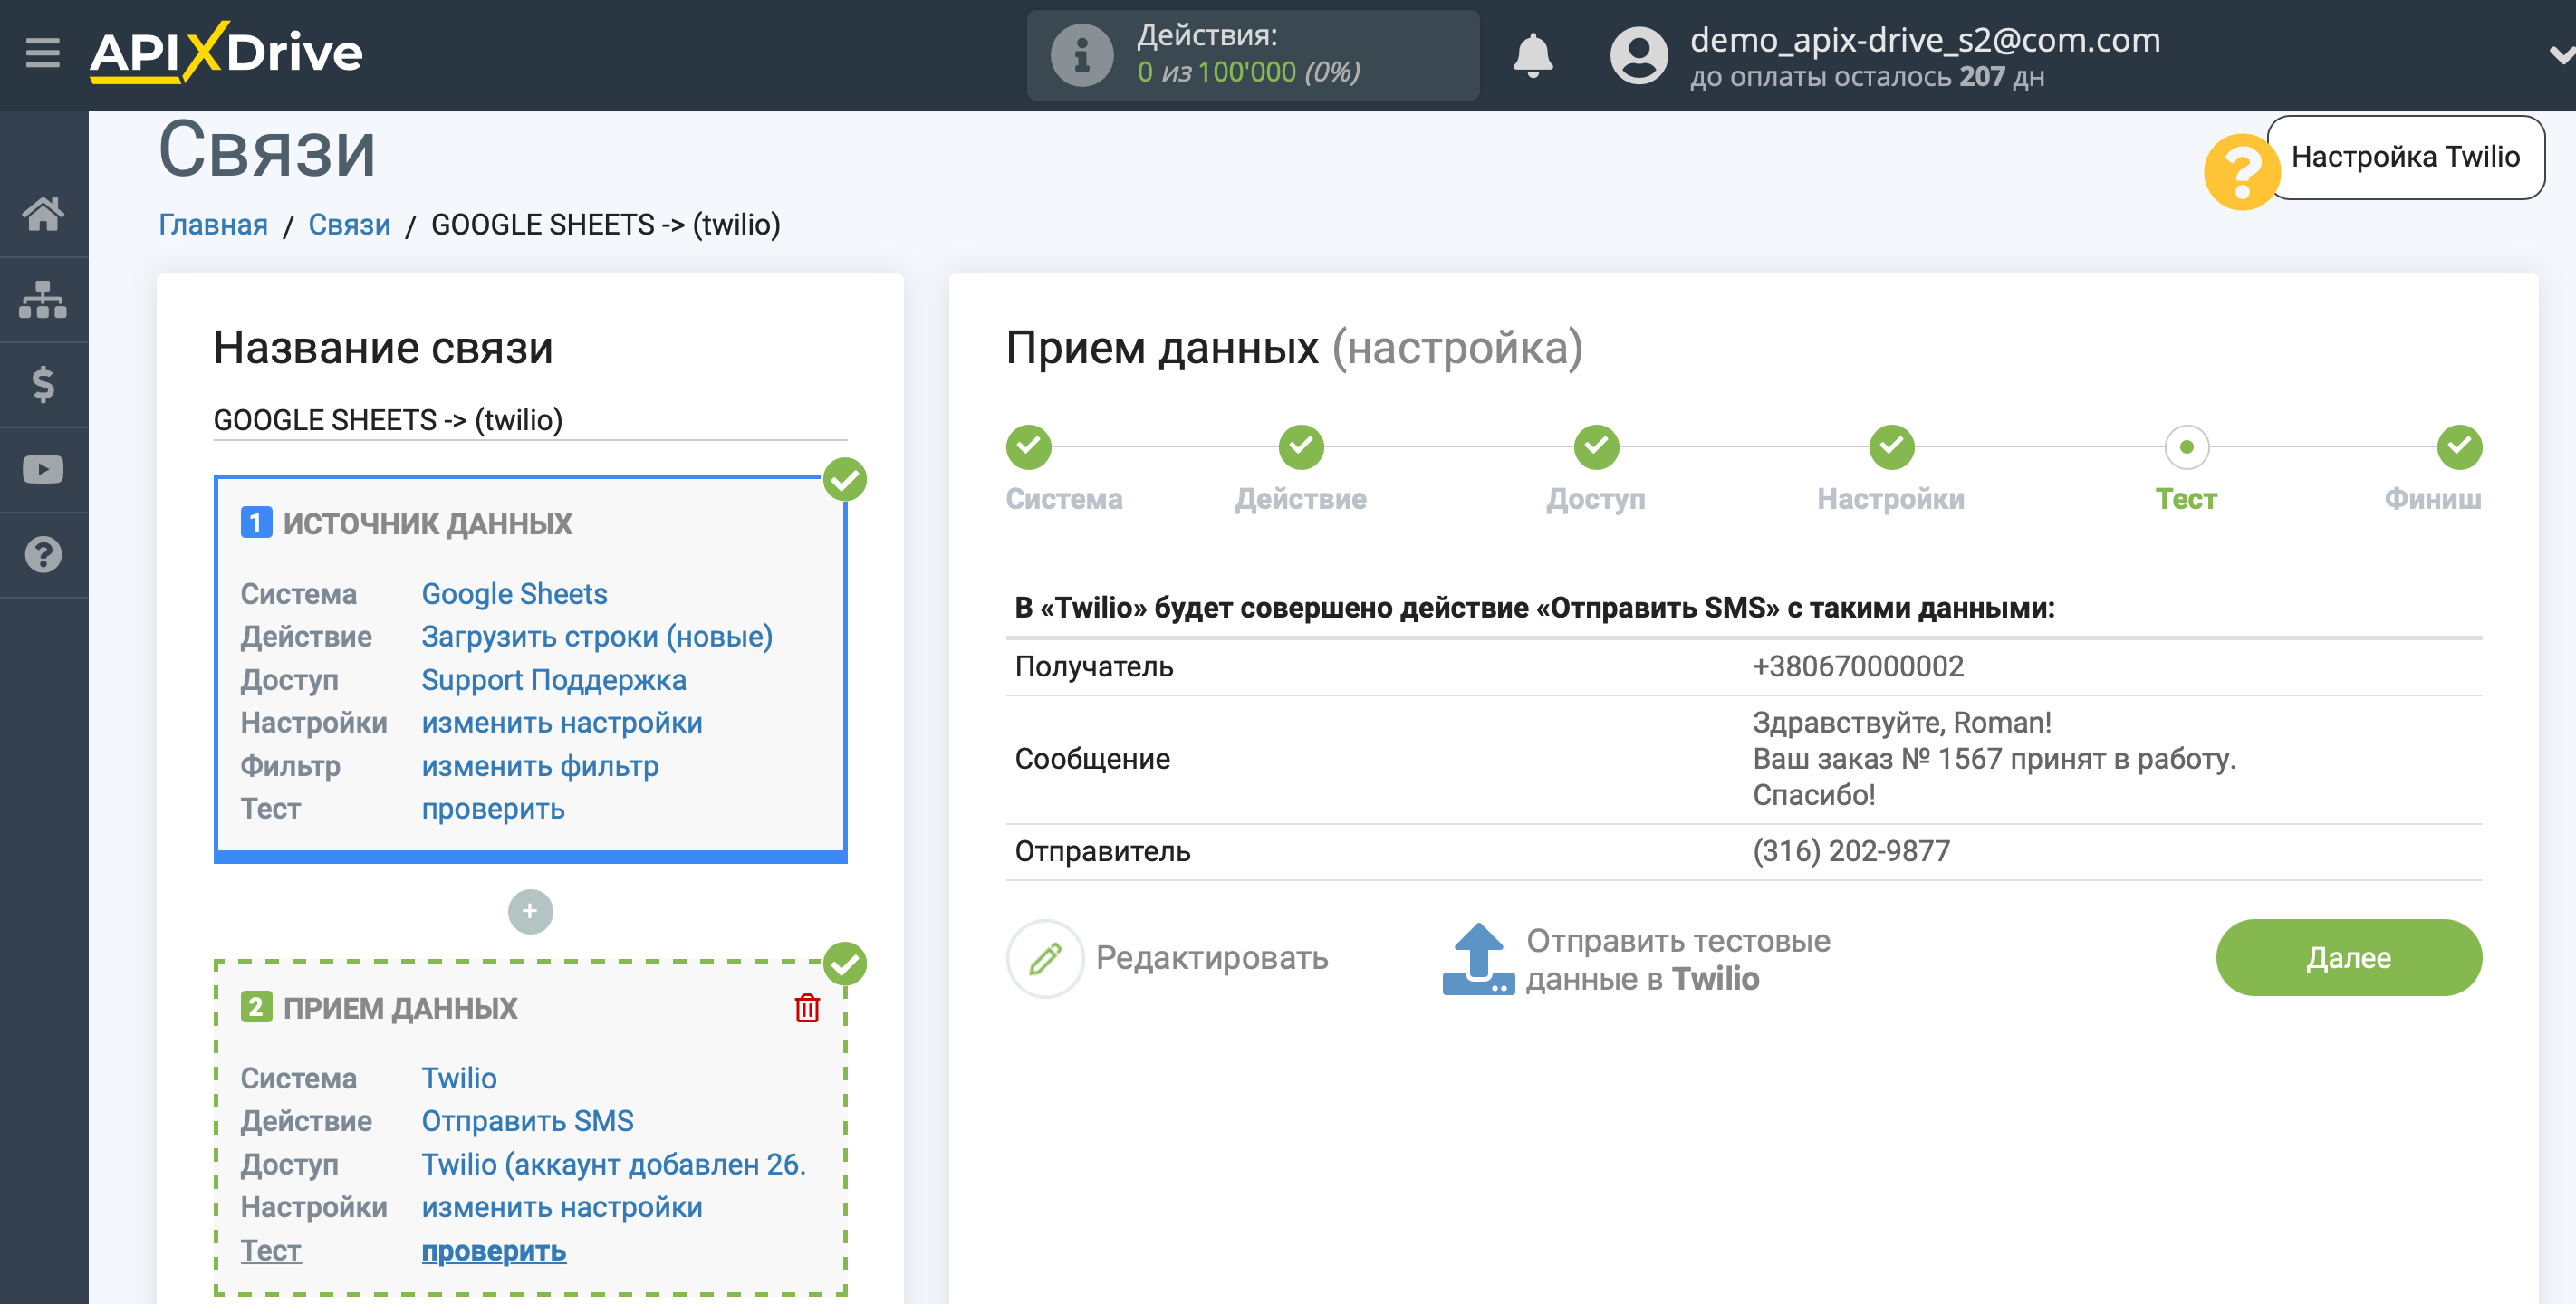Image resolution: width=2576 pixels, height=1304 pixels.
Task: Click the user avatar icon
Action: tap(1638, 55)
